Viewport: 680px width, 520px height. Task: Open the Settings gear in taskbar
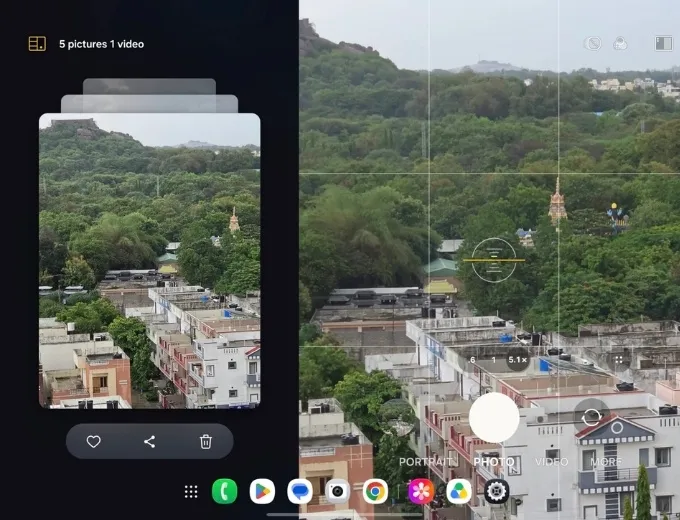point(497,491)
